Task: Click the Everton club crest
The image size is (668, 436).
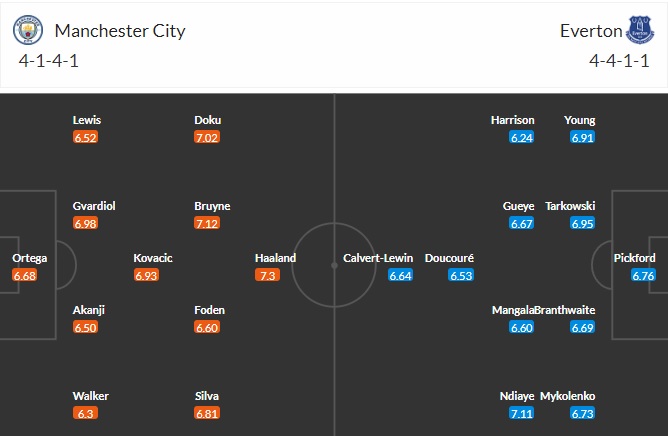Action: pyautogui.click(x=639, y=30)
